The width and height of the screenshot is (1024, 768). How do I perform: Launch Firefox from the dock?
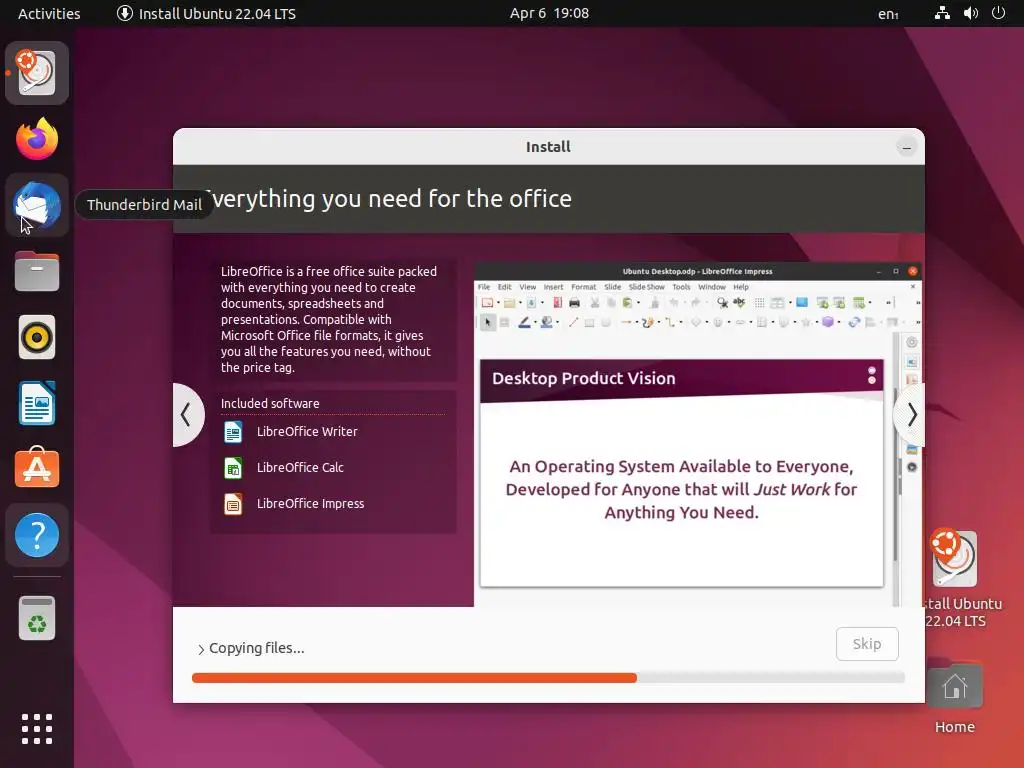37,138
